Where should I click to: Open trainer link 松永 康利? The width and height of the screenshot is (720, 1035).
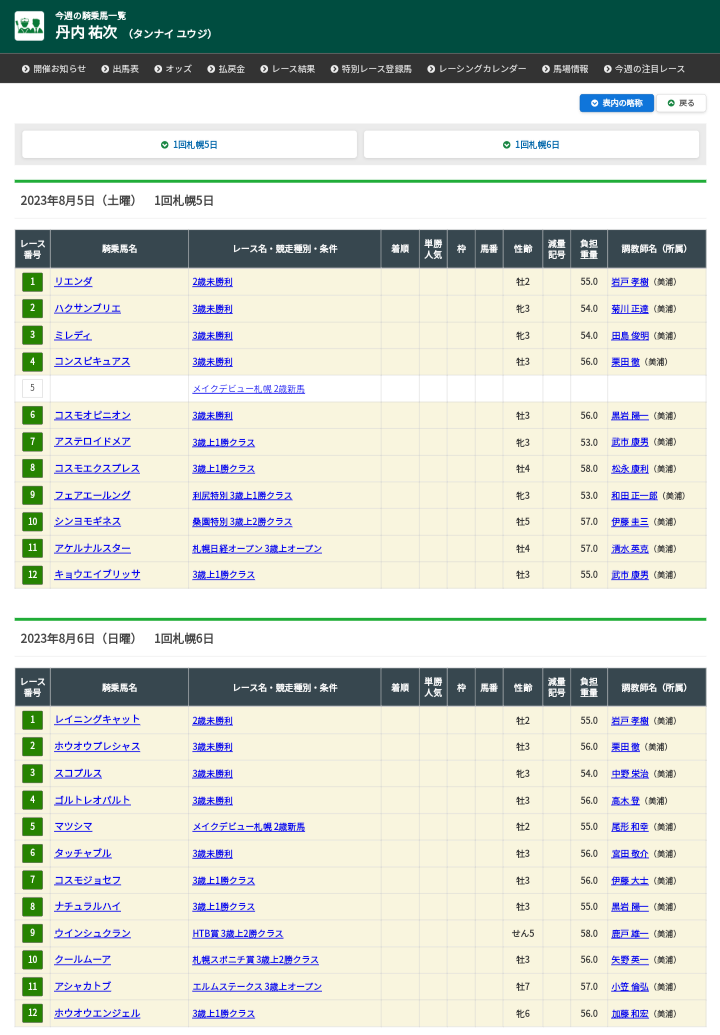[x=630, y=469]
